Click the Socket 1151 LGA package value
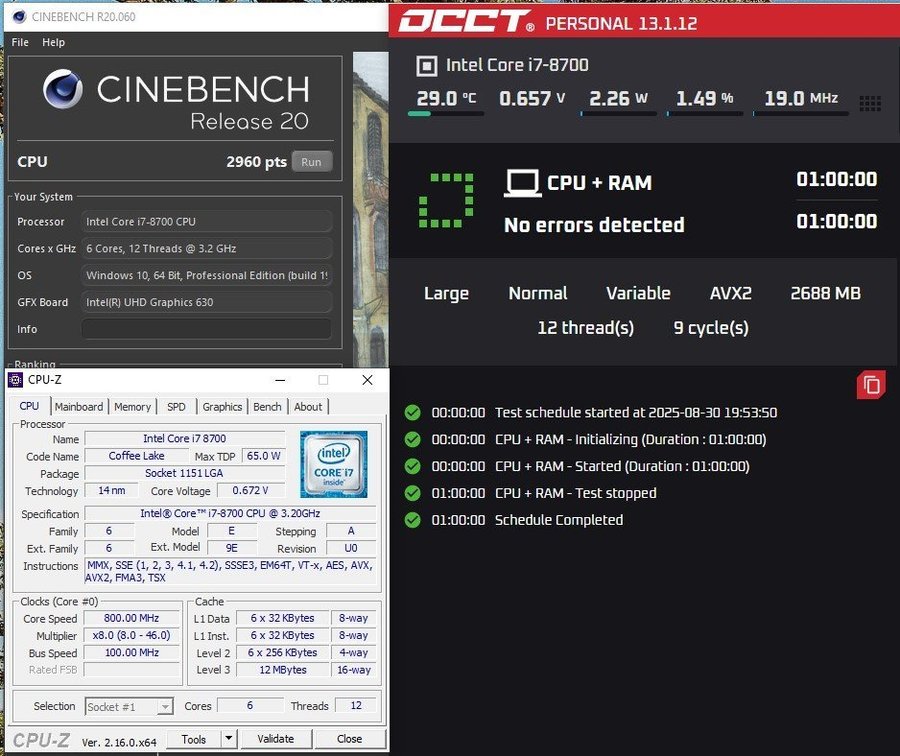 (184, 473)
